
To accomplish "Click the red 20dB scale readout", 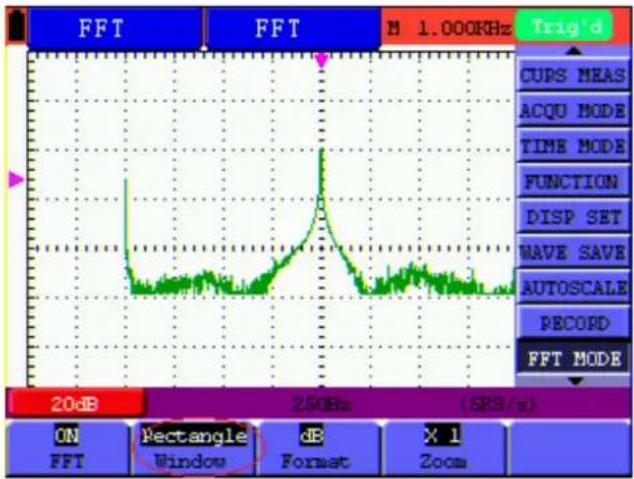I will pyautogui.click(x=75, y=403).
